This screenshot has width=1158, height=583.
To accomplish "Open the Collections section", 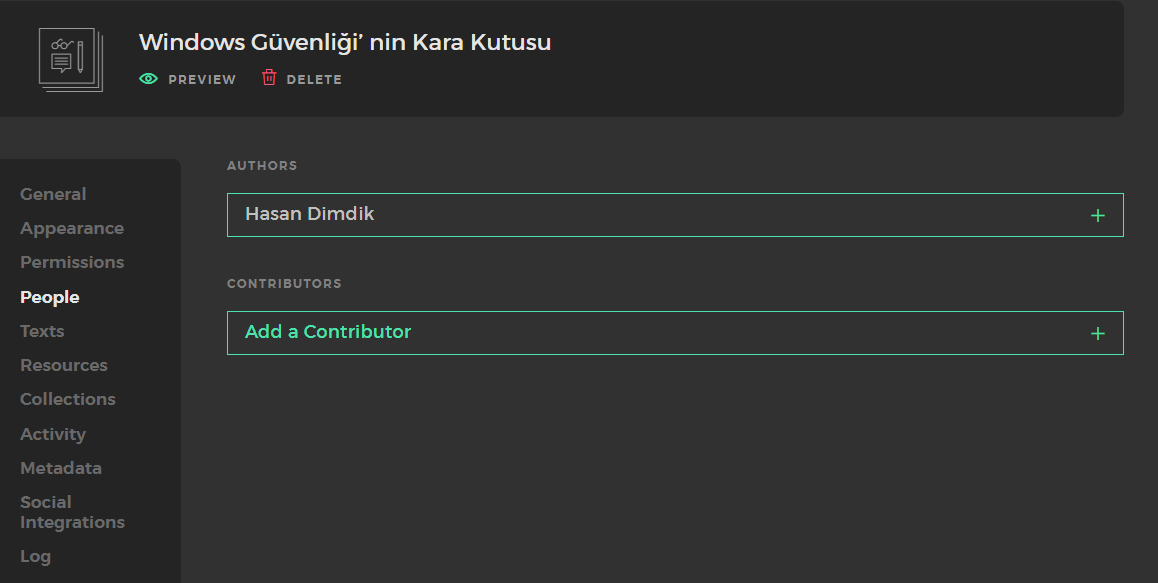I will tap(68, 399).
